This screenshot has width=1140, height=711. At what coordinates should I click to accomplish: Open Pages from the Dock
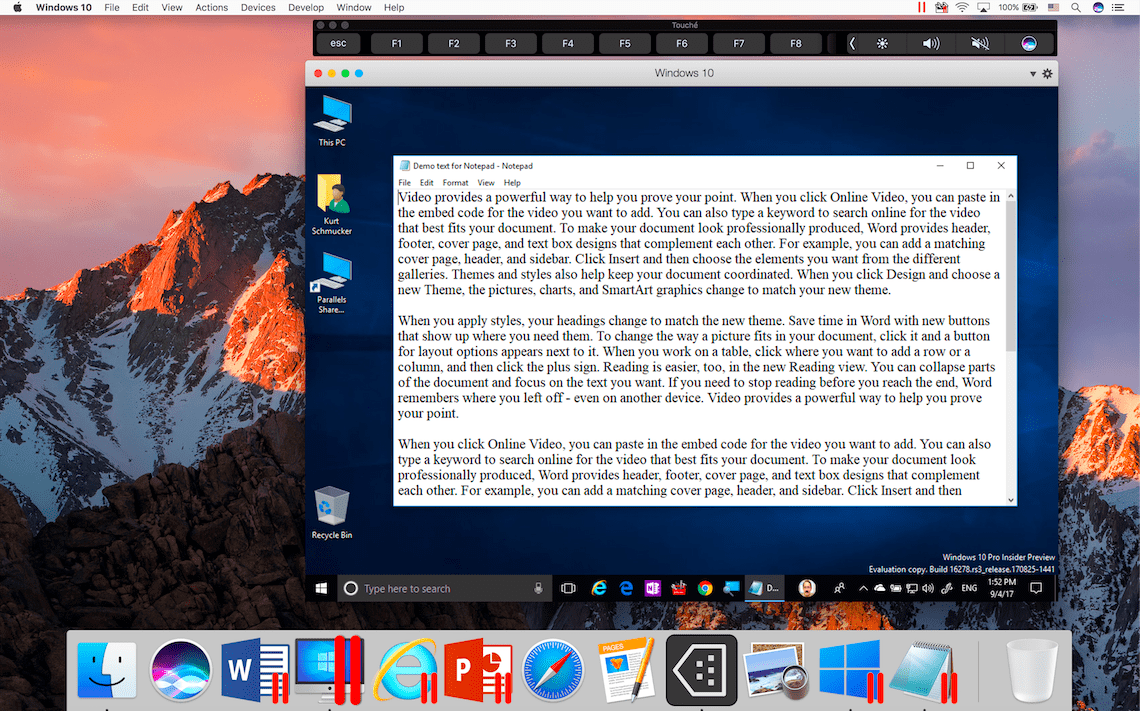[626, 669]
